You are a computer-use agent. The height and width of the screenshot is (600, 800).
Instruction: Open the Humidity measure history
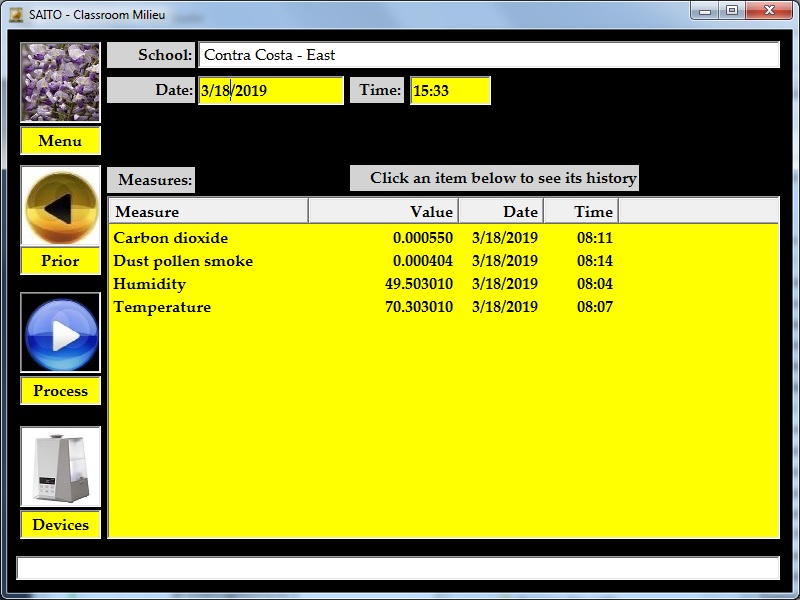pos(150,284)
